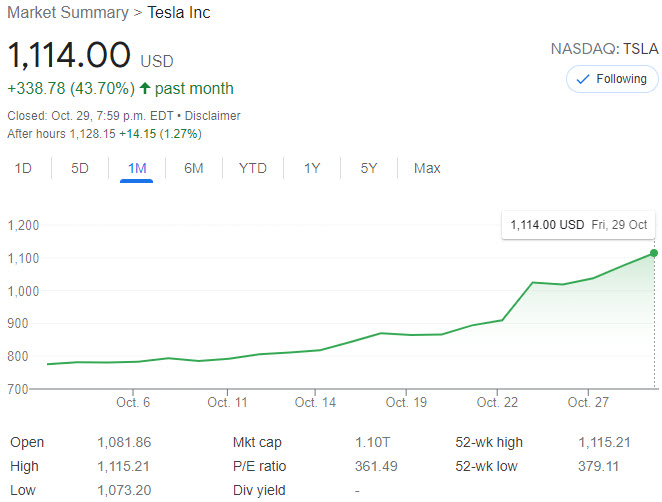Image resolution: width=662 pixels, height=502 pixels.
Task: Select the 1M time range tab
Action: 137,168
